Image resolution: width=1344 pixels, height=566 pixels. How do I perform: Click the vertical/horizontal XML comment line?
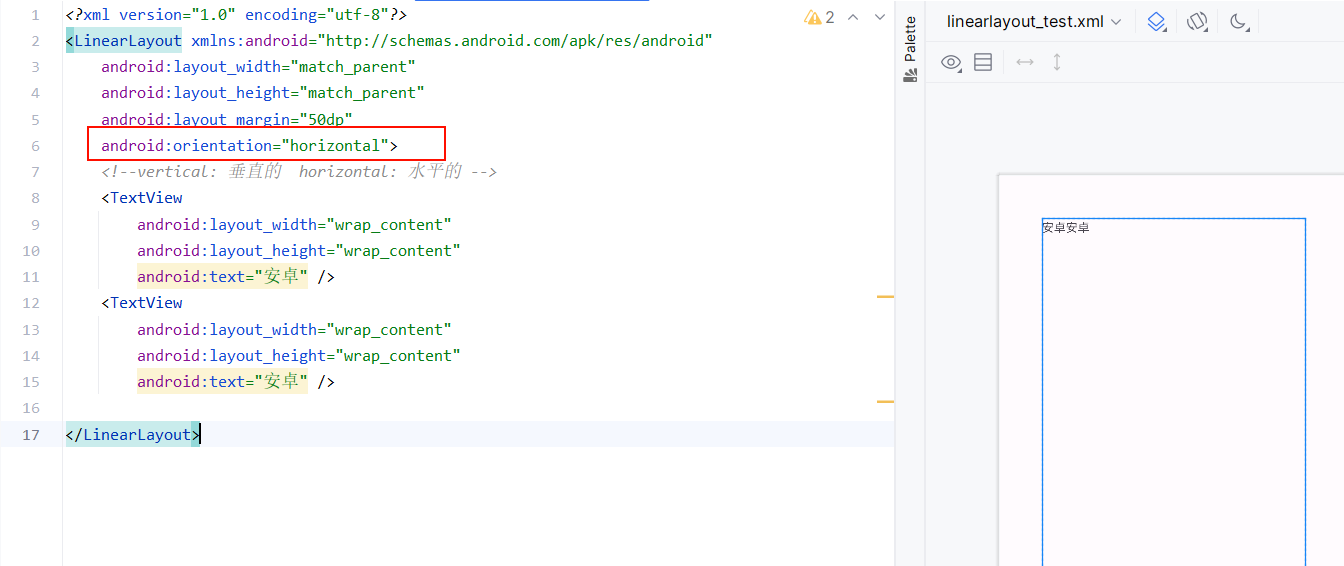[299, 172]
